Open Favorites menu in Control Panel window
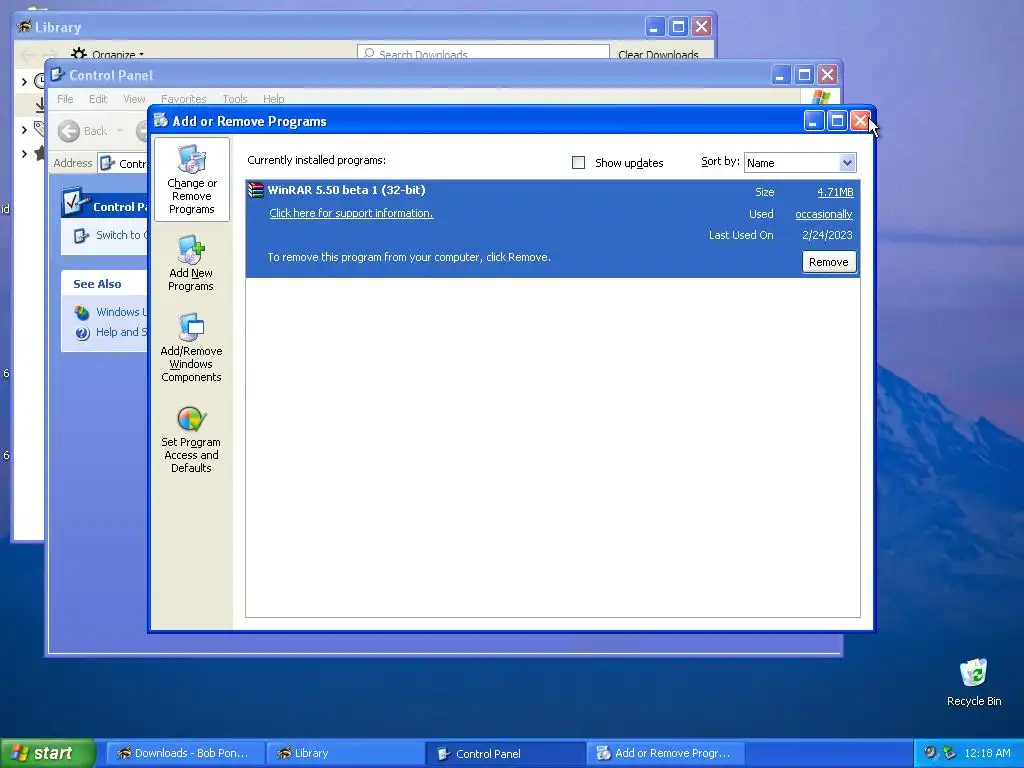The height and width of the screenshot is (768, 1024). (184, 99)
